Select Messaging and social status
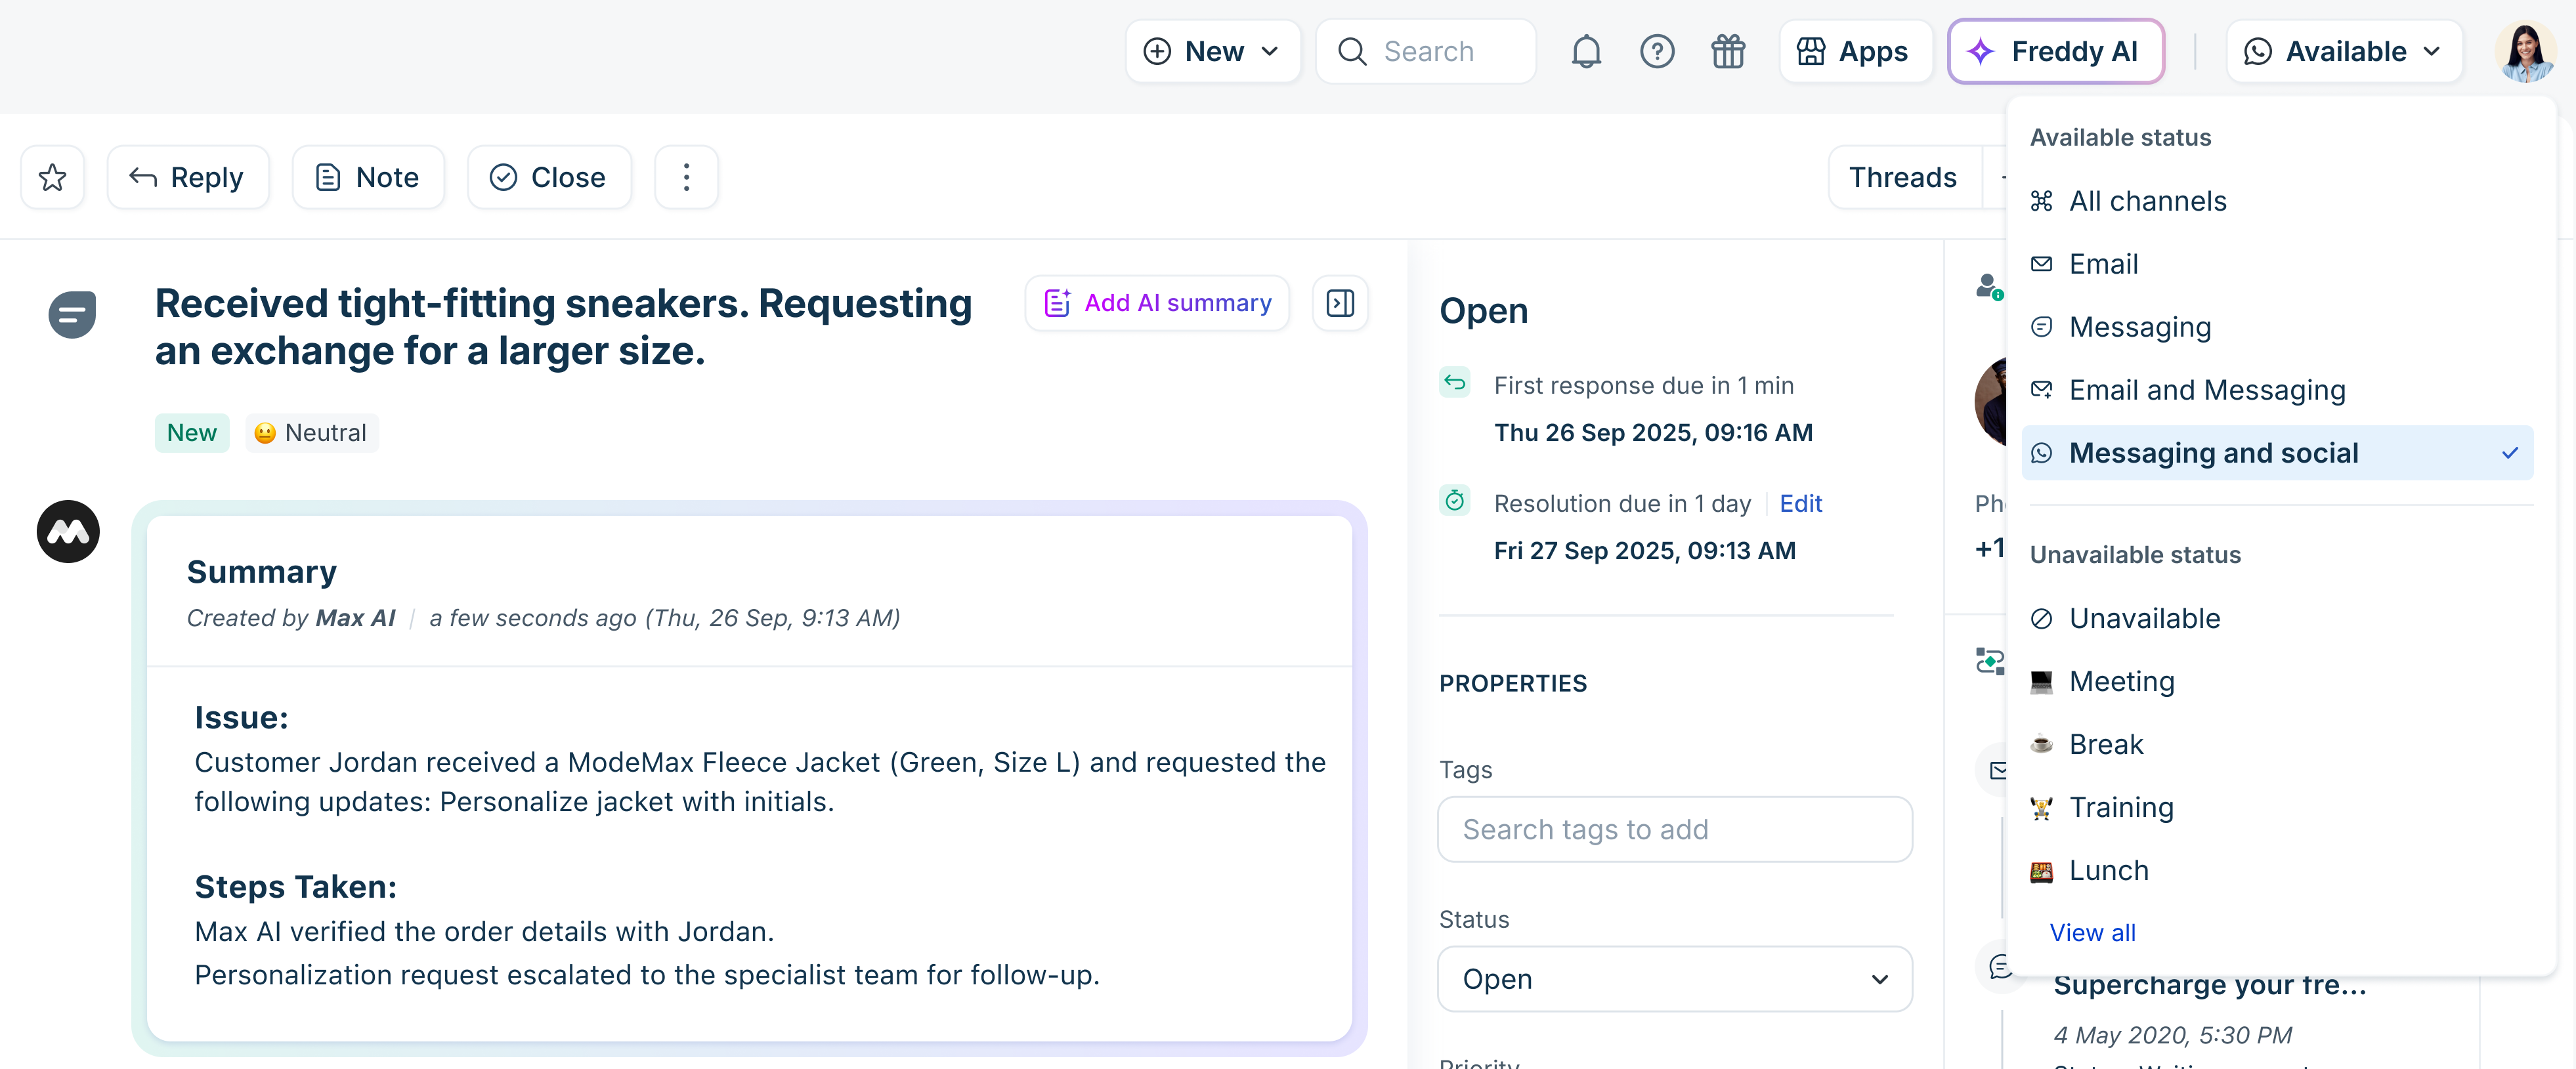 (x=2213, y=453)
